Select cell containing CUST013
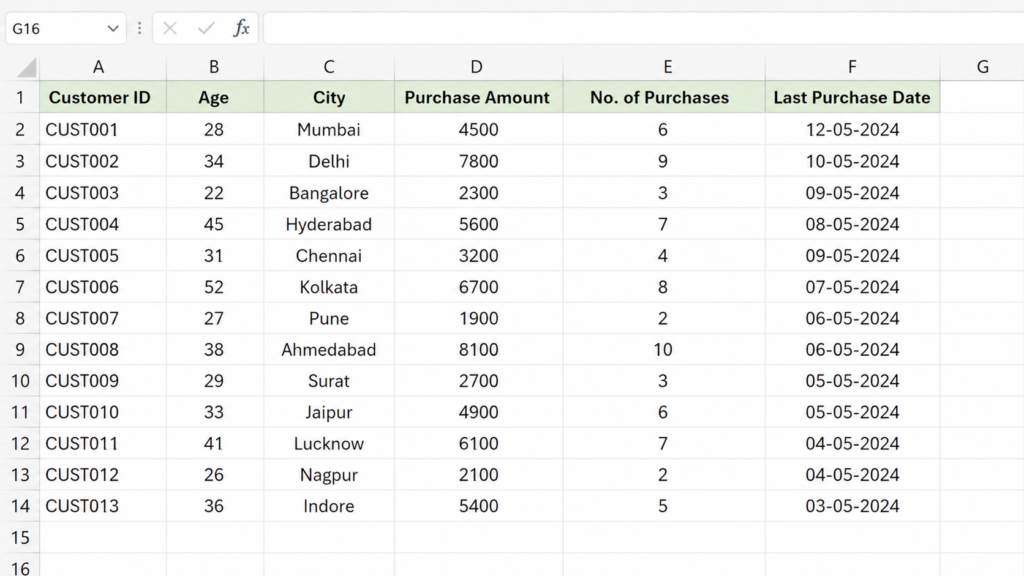This screenshot has height=576, width=1024. (x=103, y=506)
